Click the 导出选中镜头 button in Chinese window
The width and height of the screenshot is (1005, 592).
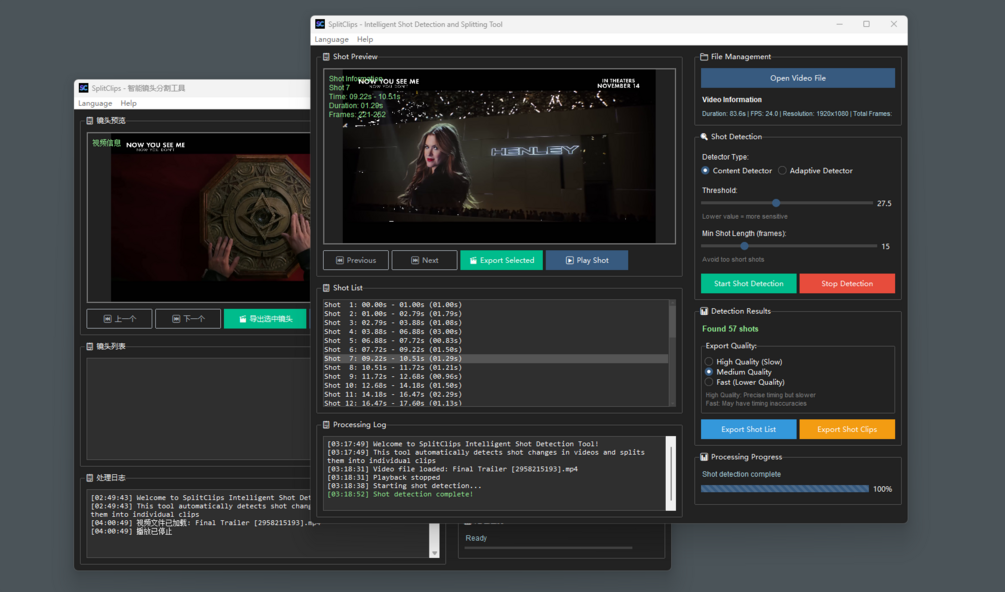(265, 318)
